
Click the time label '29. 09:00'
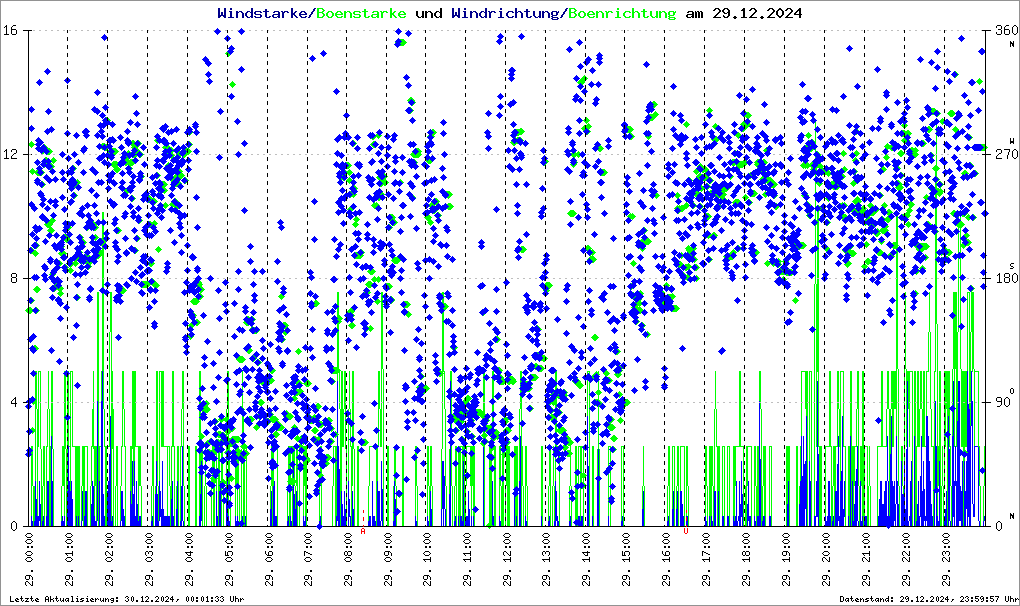pyautogui.click(x=388, y=559)
